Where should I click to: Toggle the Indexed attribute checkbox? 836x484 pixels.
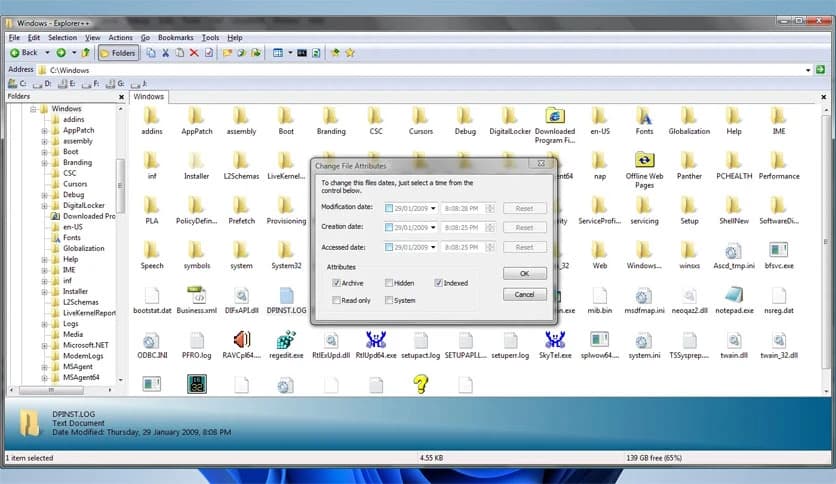pos(438,283)
